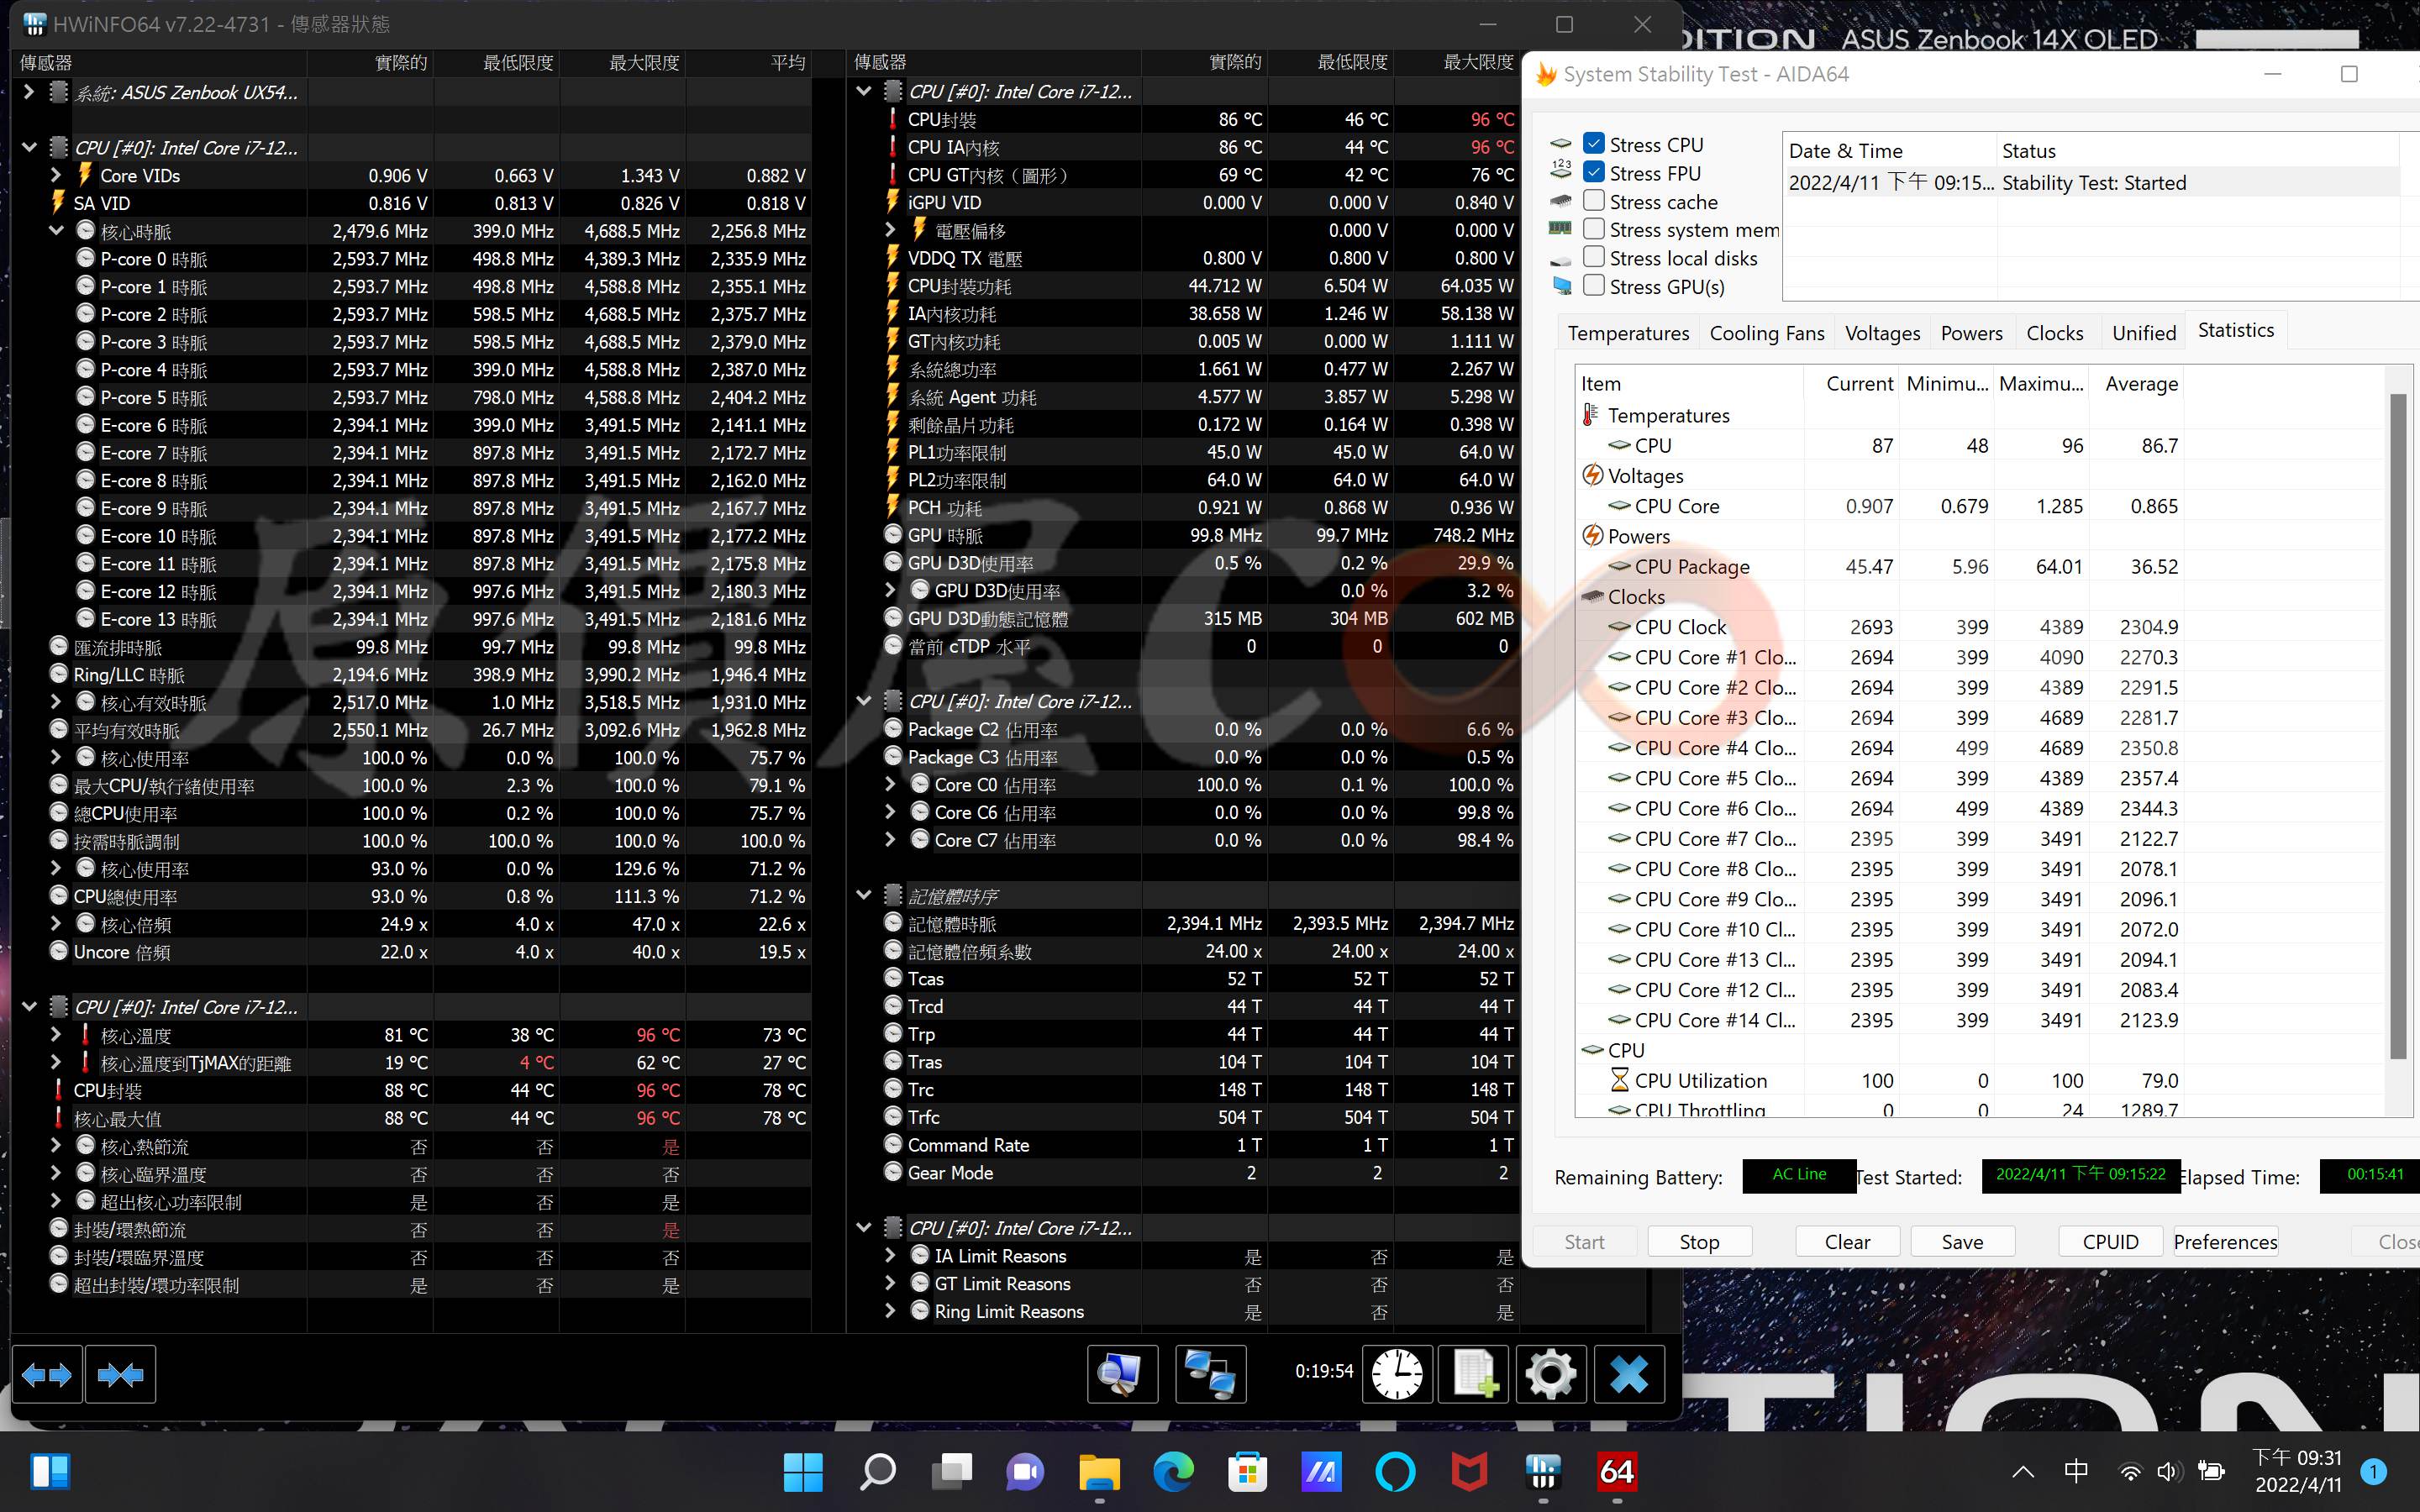Expand the Core C0 佔用率 row
2420x1512 pixels.
[x=890, y=784]
